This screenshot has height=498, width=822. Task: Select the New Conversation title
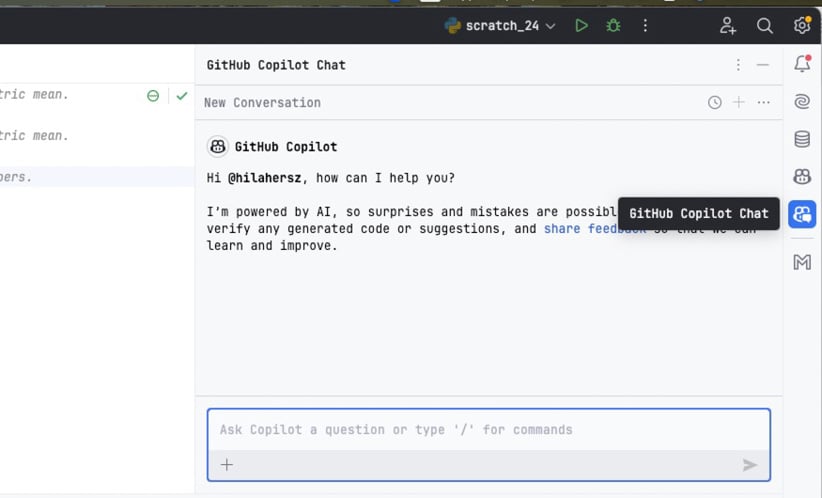point(262,103)
